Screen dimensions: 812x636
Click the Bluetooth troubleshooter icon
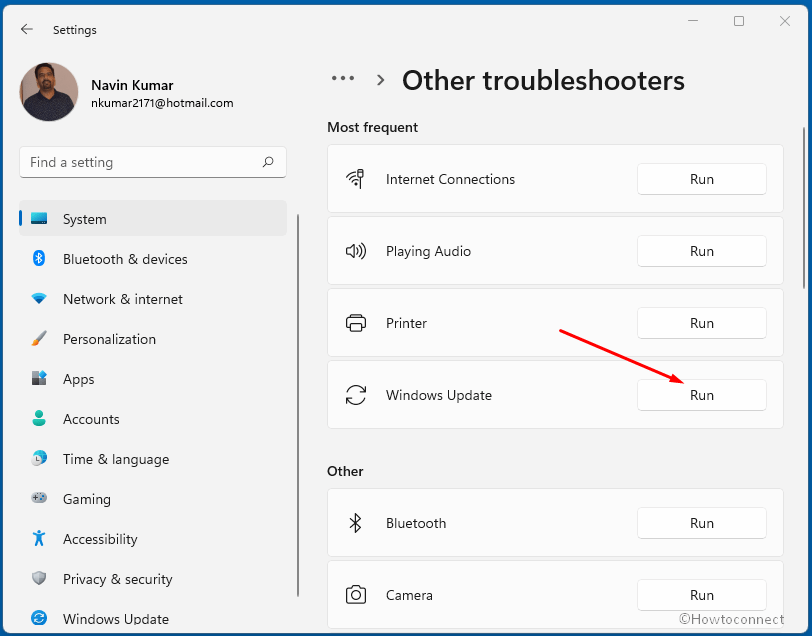pyautogui.click(x=355, y=523)
